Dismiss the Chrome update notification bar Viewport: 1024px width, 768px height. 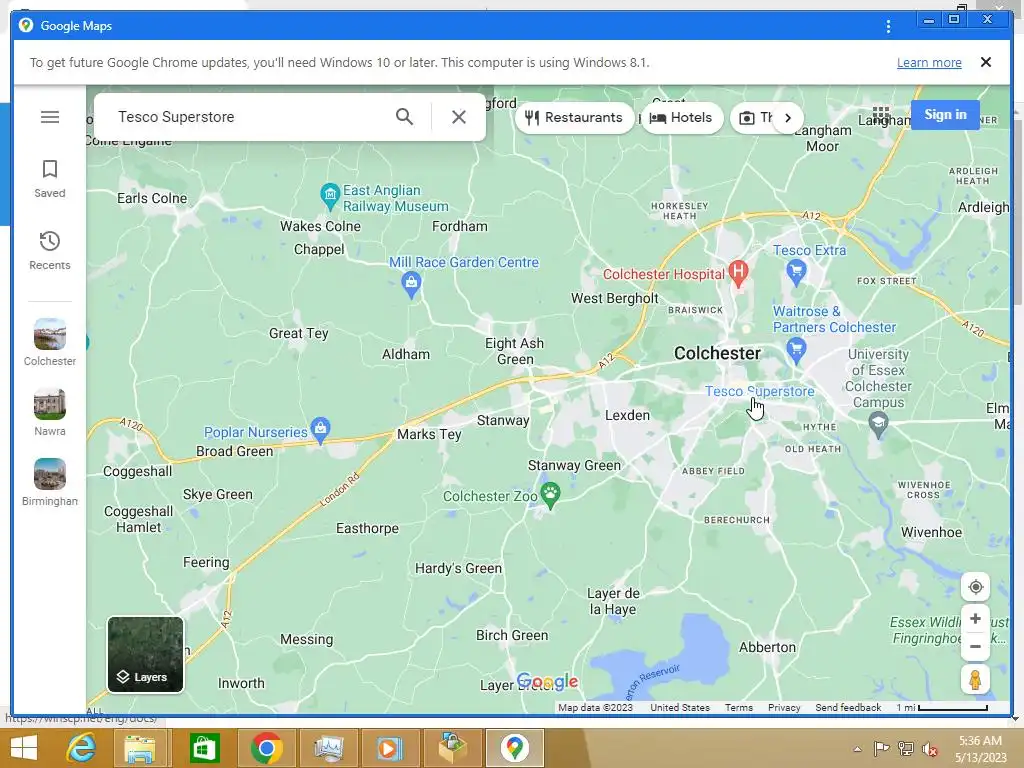[986, 62]
